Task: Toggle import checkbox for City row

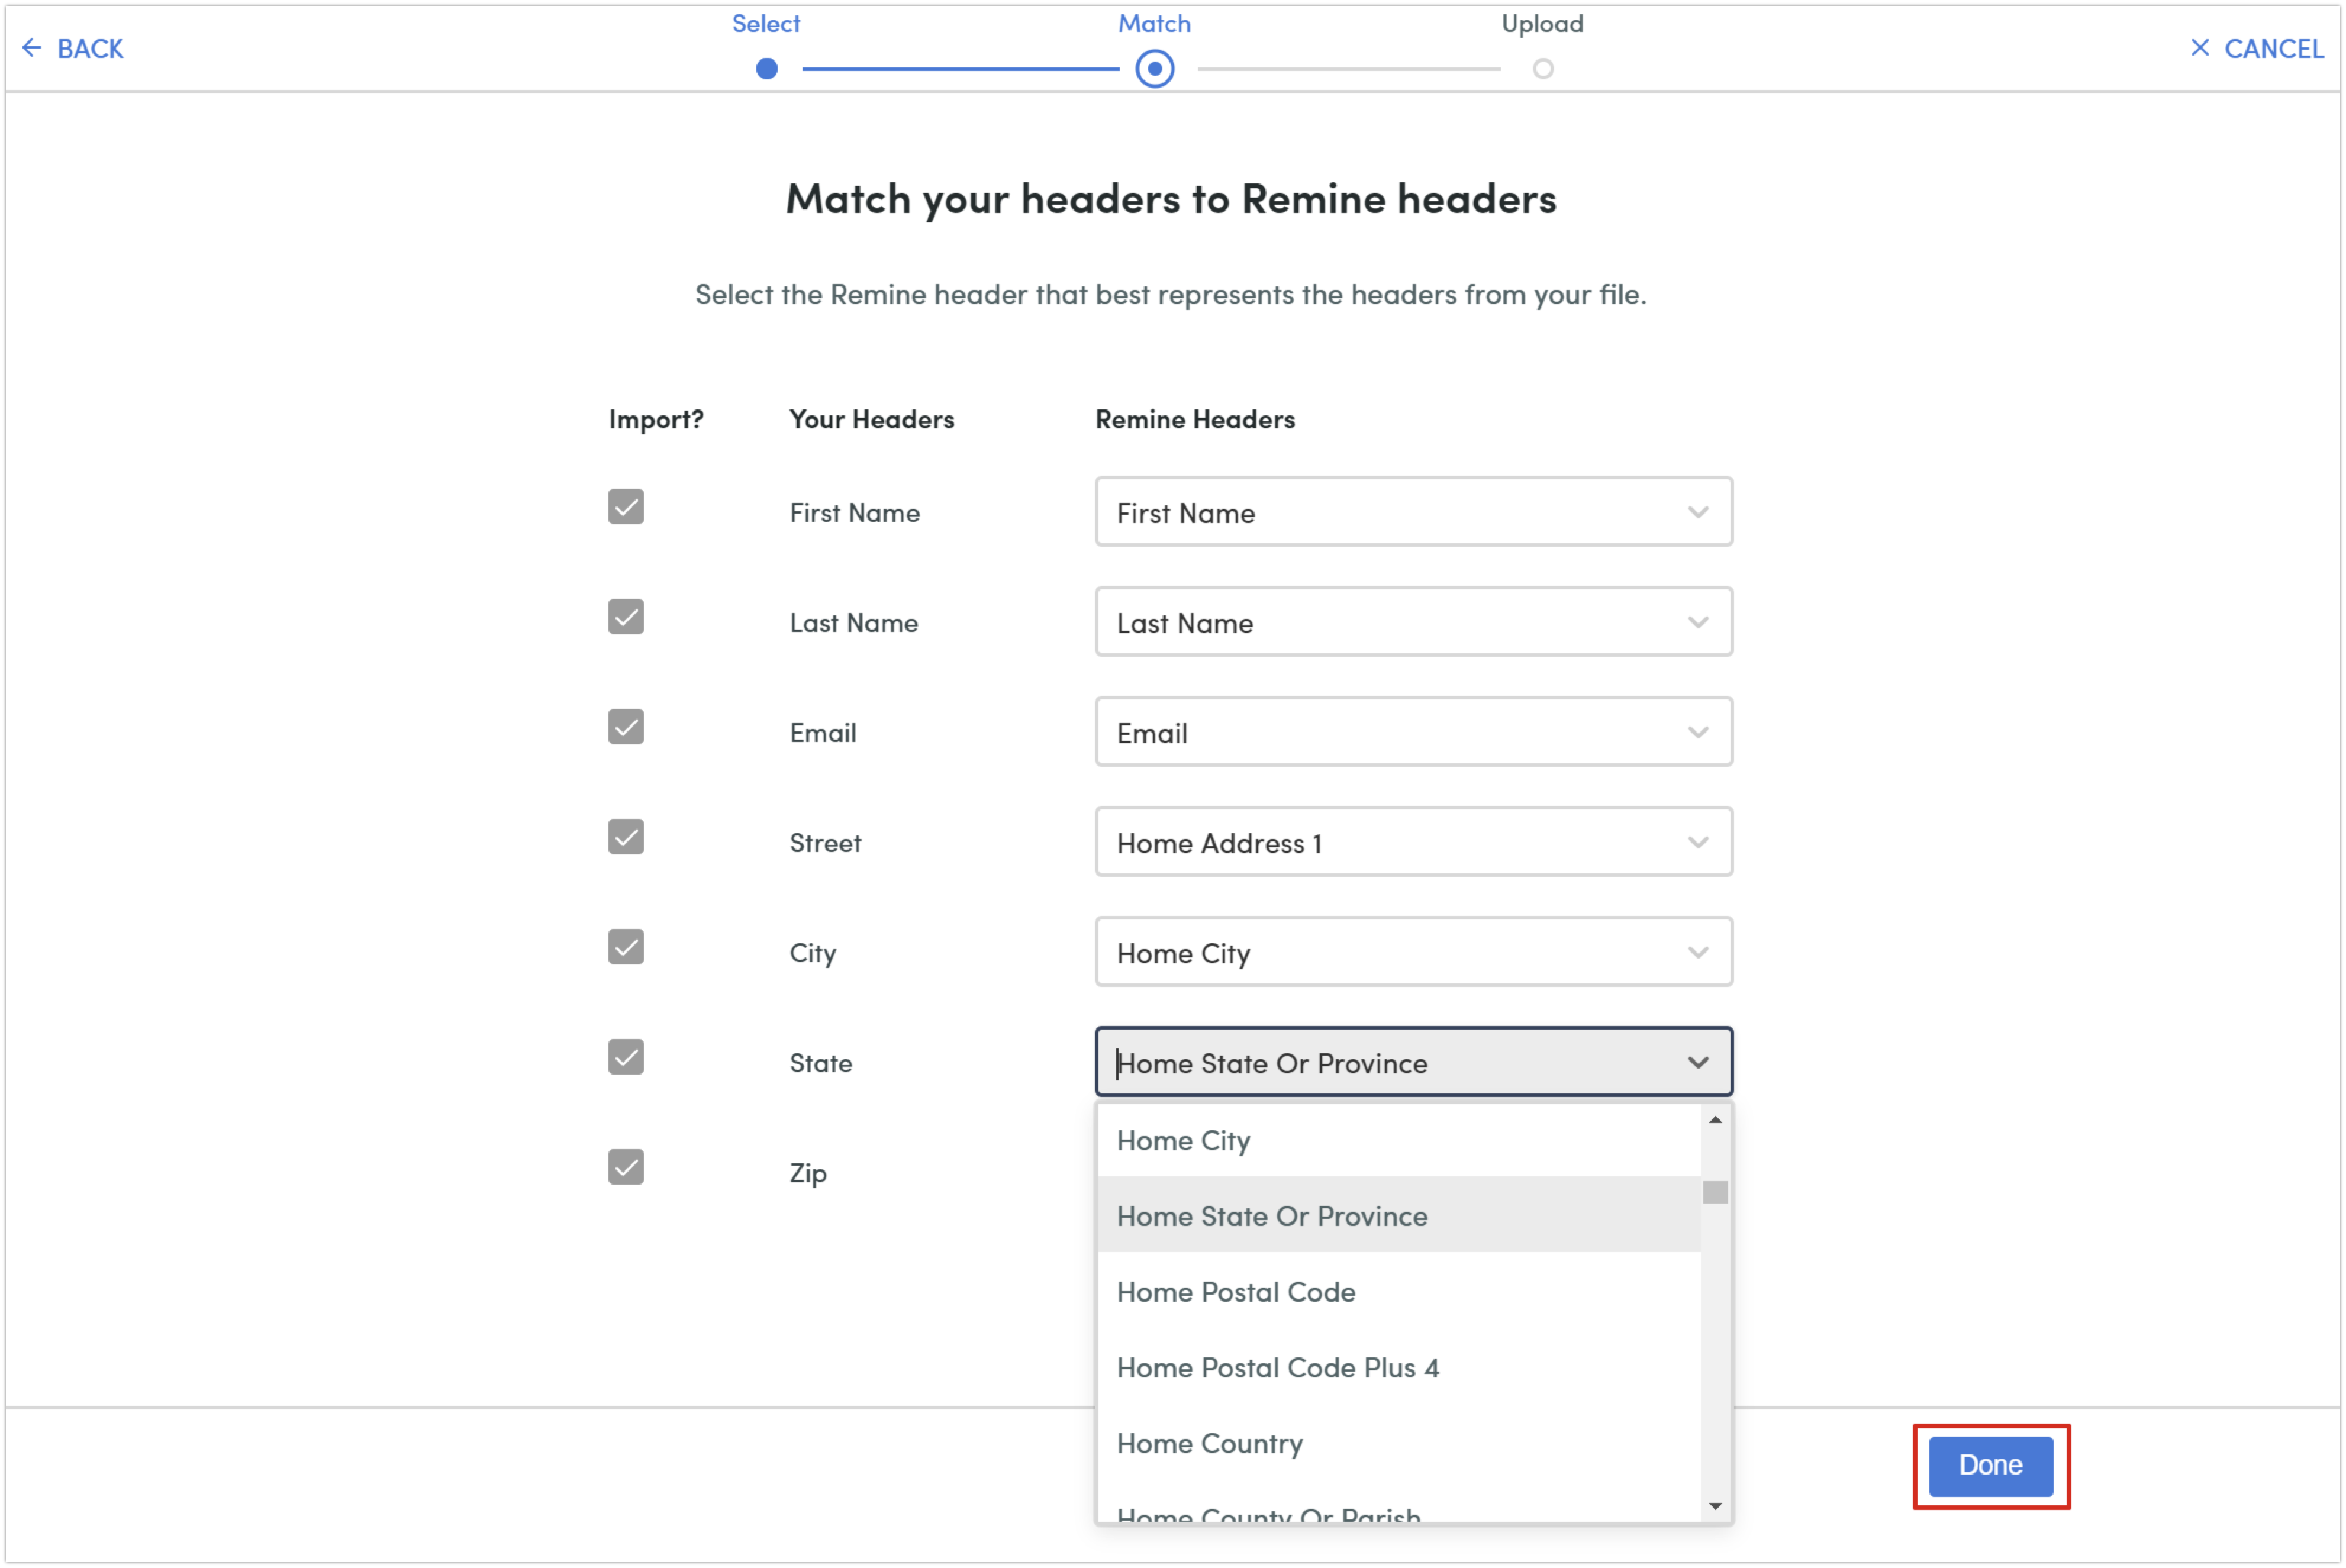Action: [626, 947]
